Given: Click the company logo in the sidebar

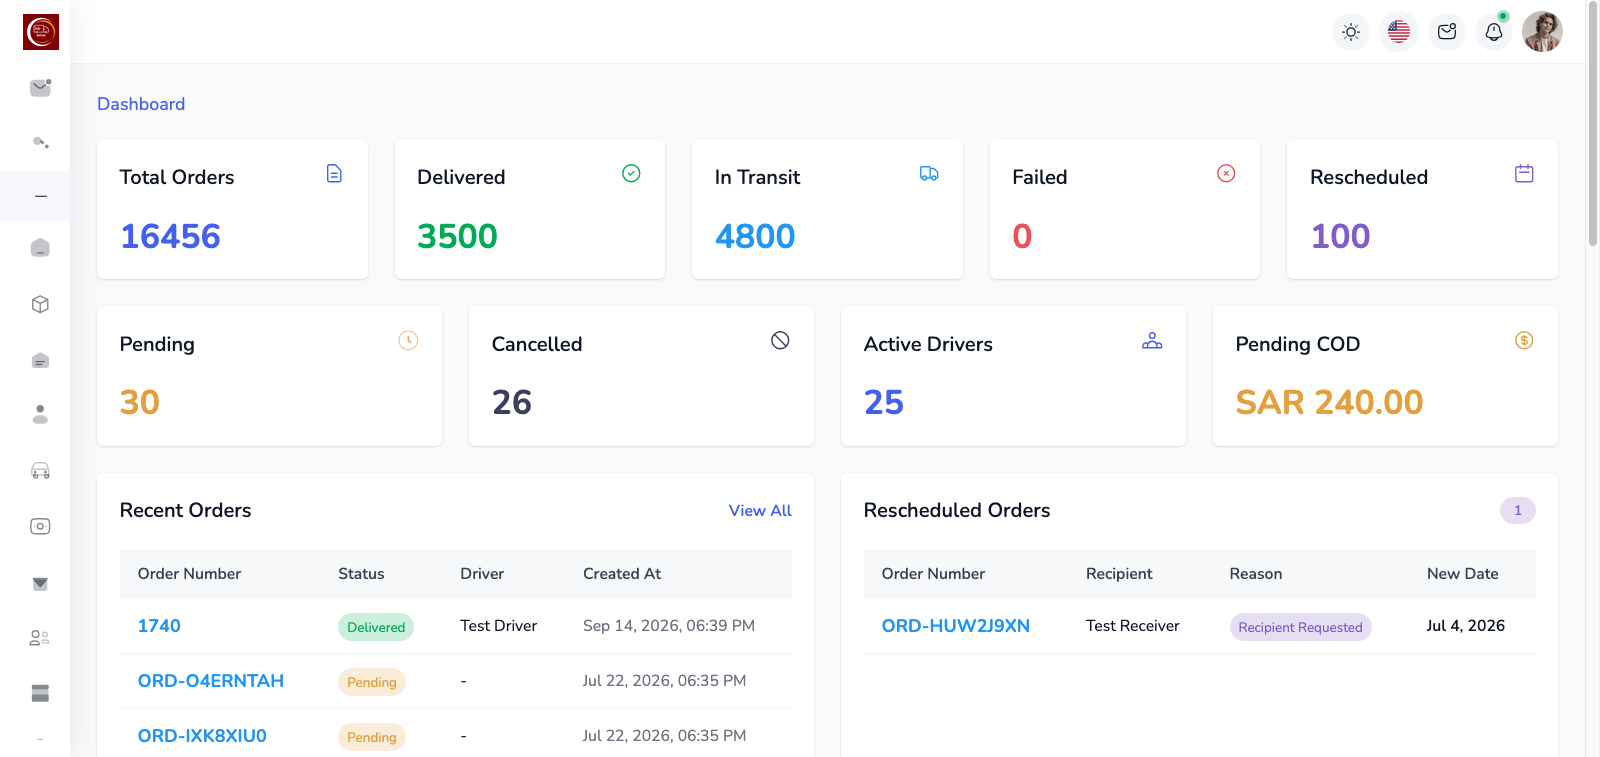Looking at the screenshot, I should click(41, 32).
